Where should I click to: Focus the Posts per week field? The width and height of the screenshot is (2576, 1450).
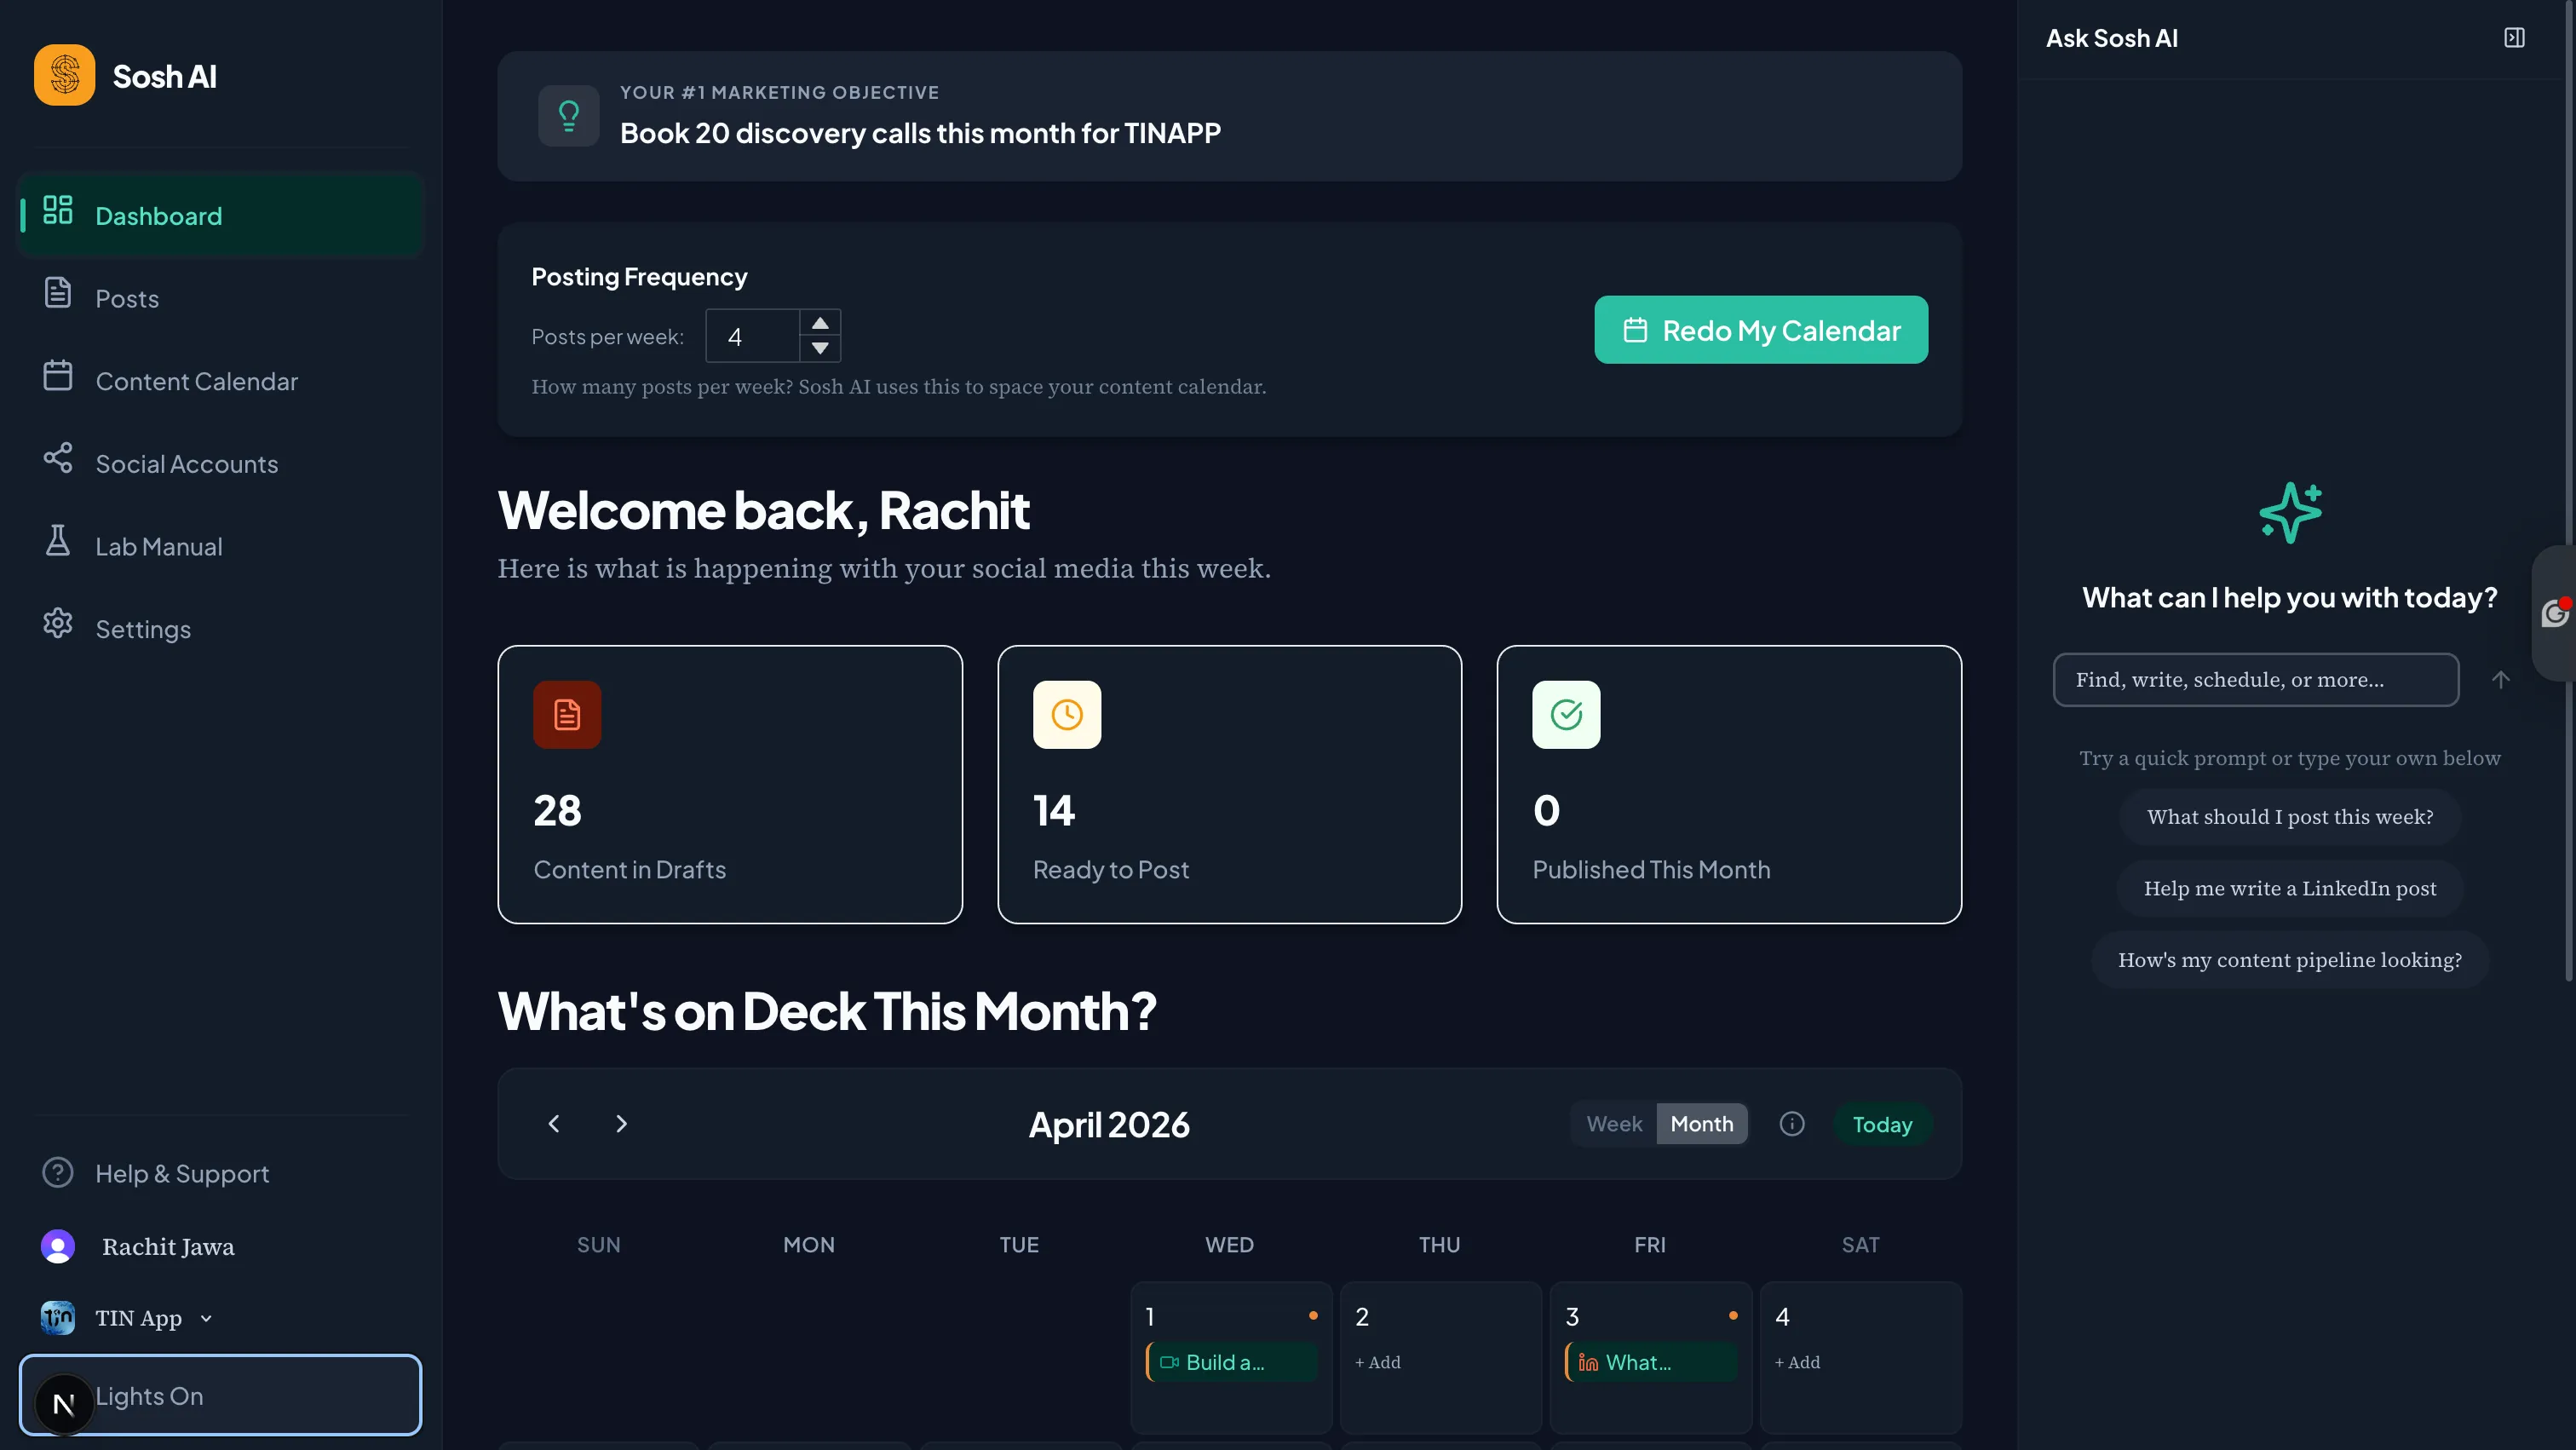[x=752, y=336]
